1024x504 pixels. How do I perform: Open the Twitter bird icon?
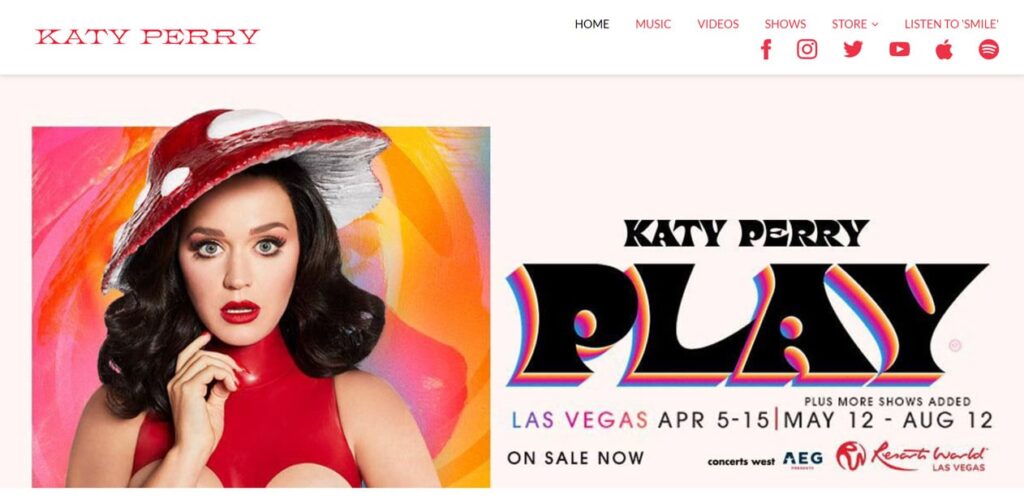click(x=853, y=49)
